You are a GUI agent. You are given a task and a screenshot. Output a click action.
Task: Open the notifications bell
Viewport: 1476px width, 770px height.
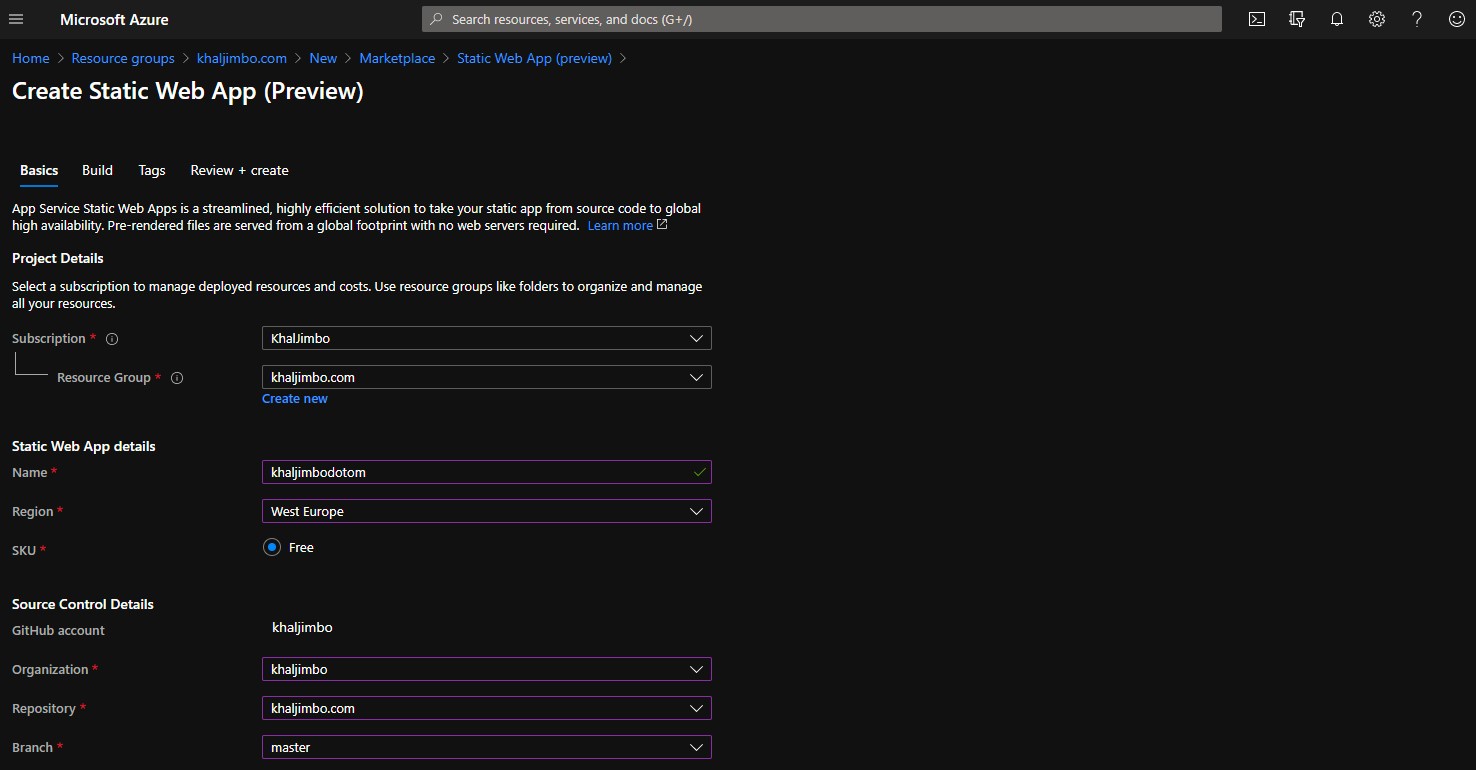[1337, 19]
